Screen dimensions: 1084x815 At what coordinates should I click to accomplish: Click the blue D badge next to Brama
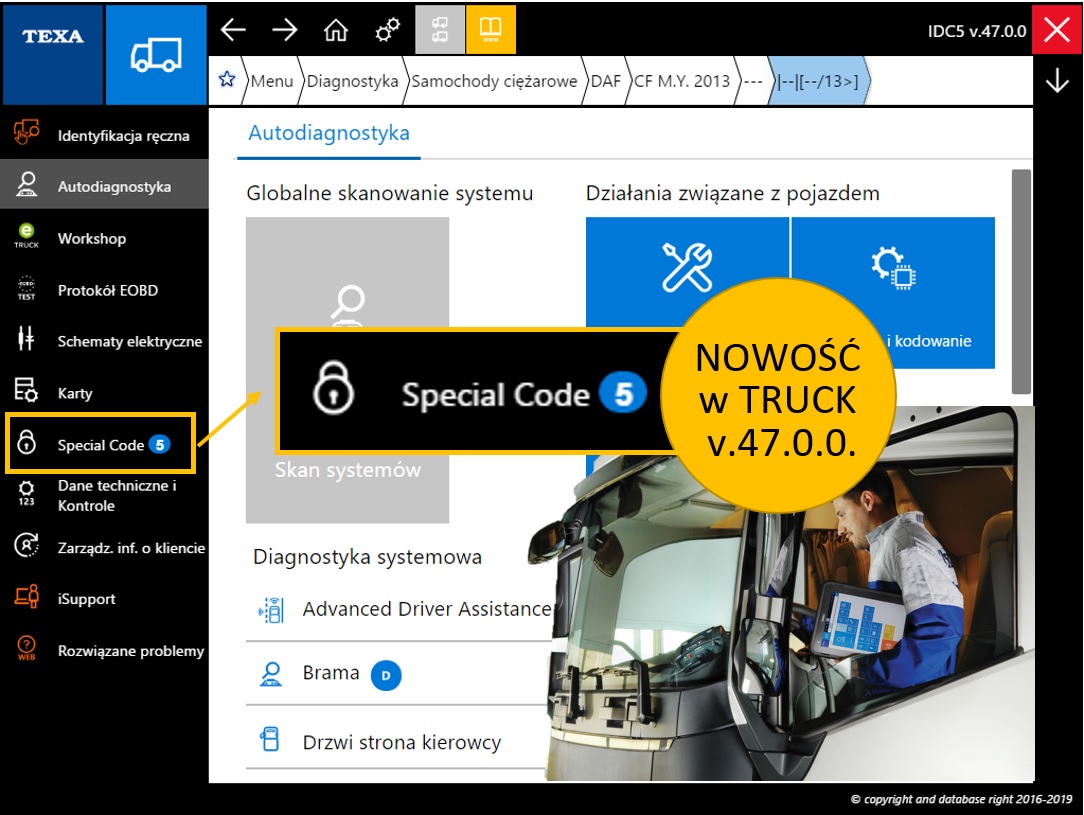[x=386, y=675]
